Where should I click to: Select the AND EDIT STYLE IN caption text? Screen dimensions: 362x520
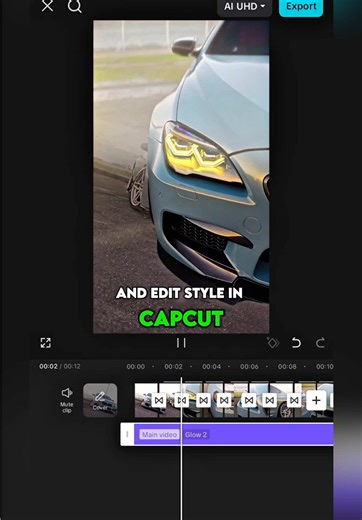pyautogui.click(x=179, y=293)
